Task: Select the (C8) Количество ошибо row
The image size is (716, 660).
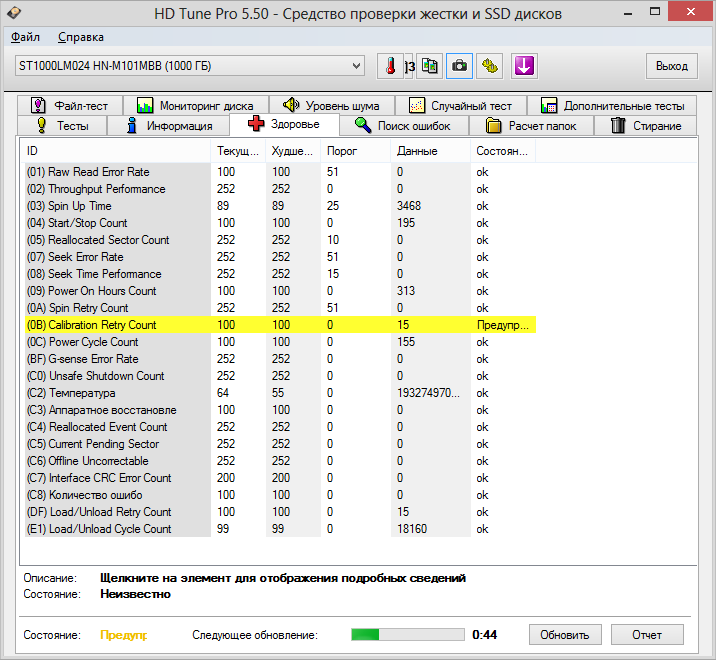Action: coord(280,495)
